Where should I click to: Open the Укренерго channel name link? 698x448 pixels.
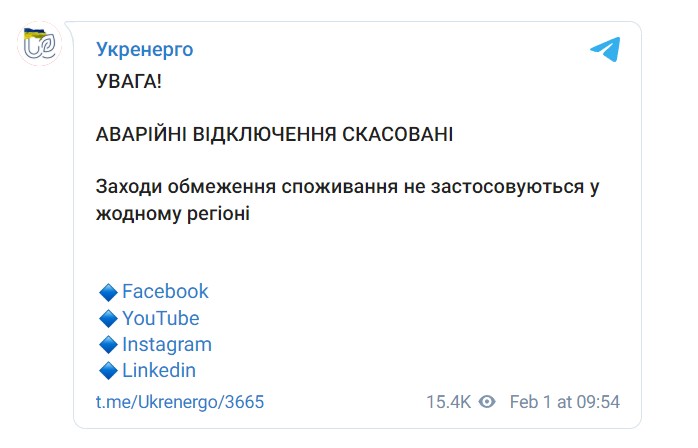coord(145,49)
